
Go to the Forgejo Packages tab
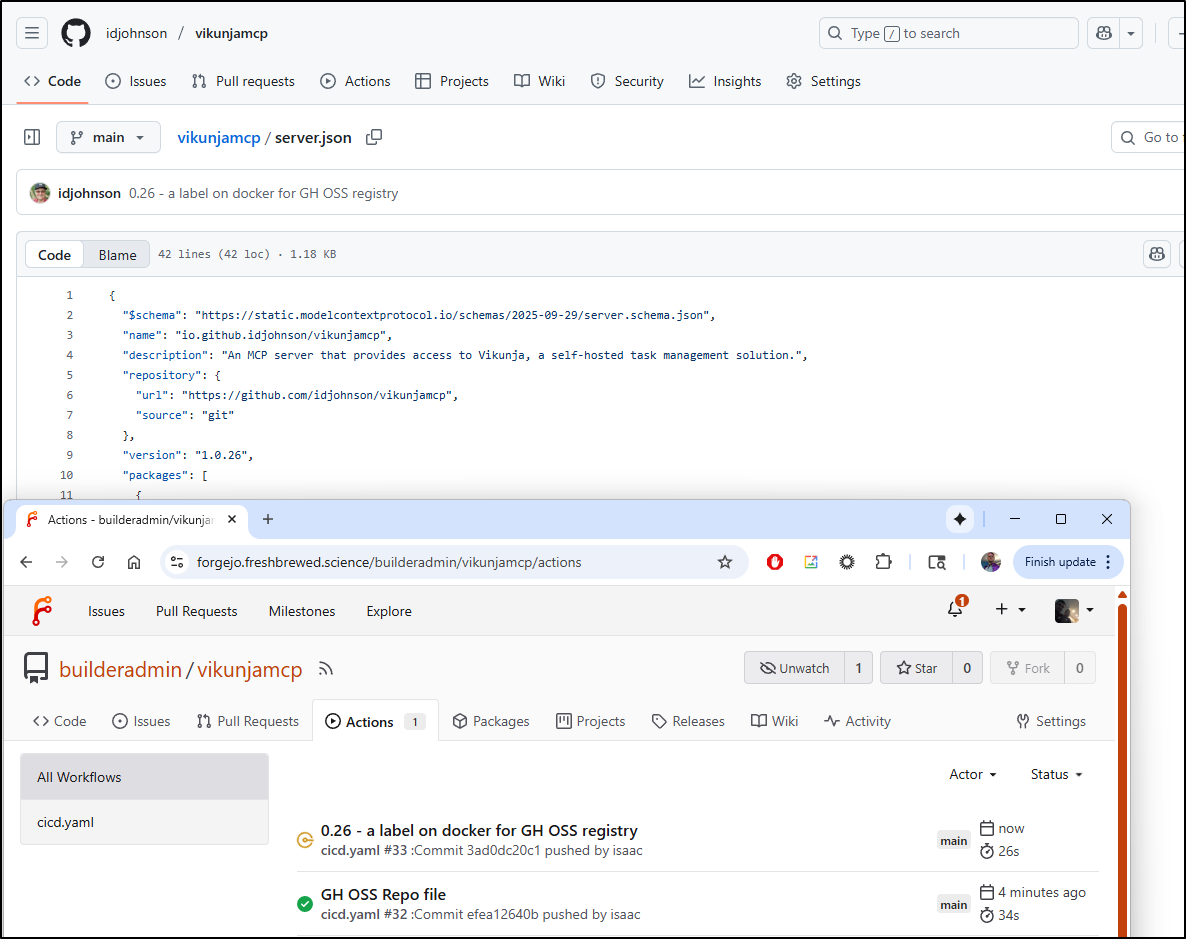(491, 721)
